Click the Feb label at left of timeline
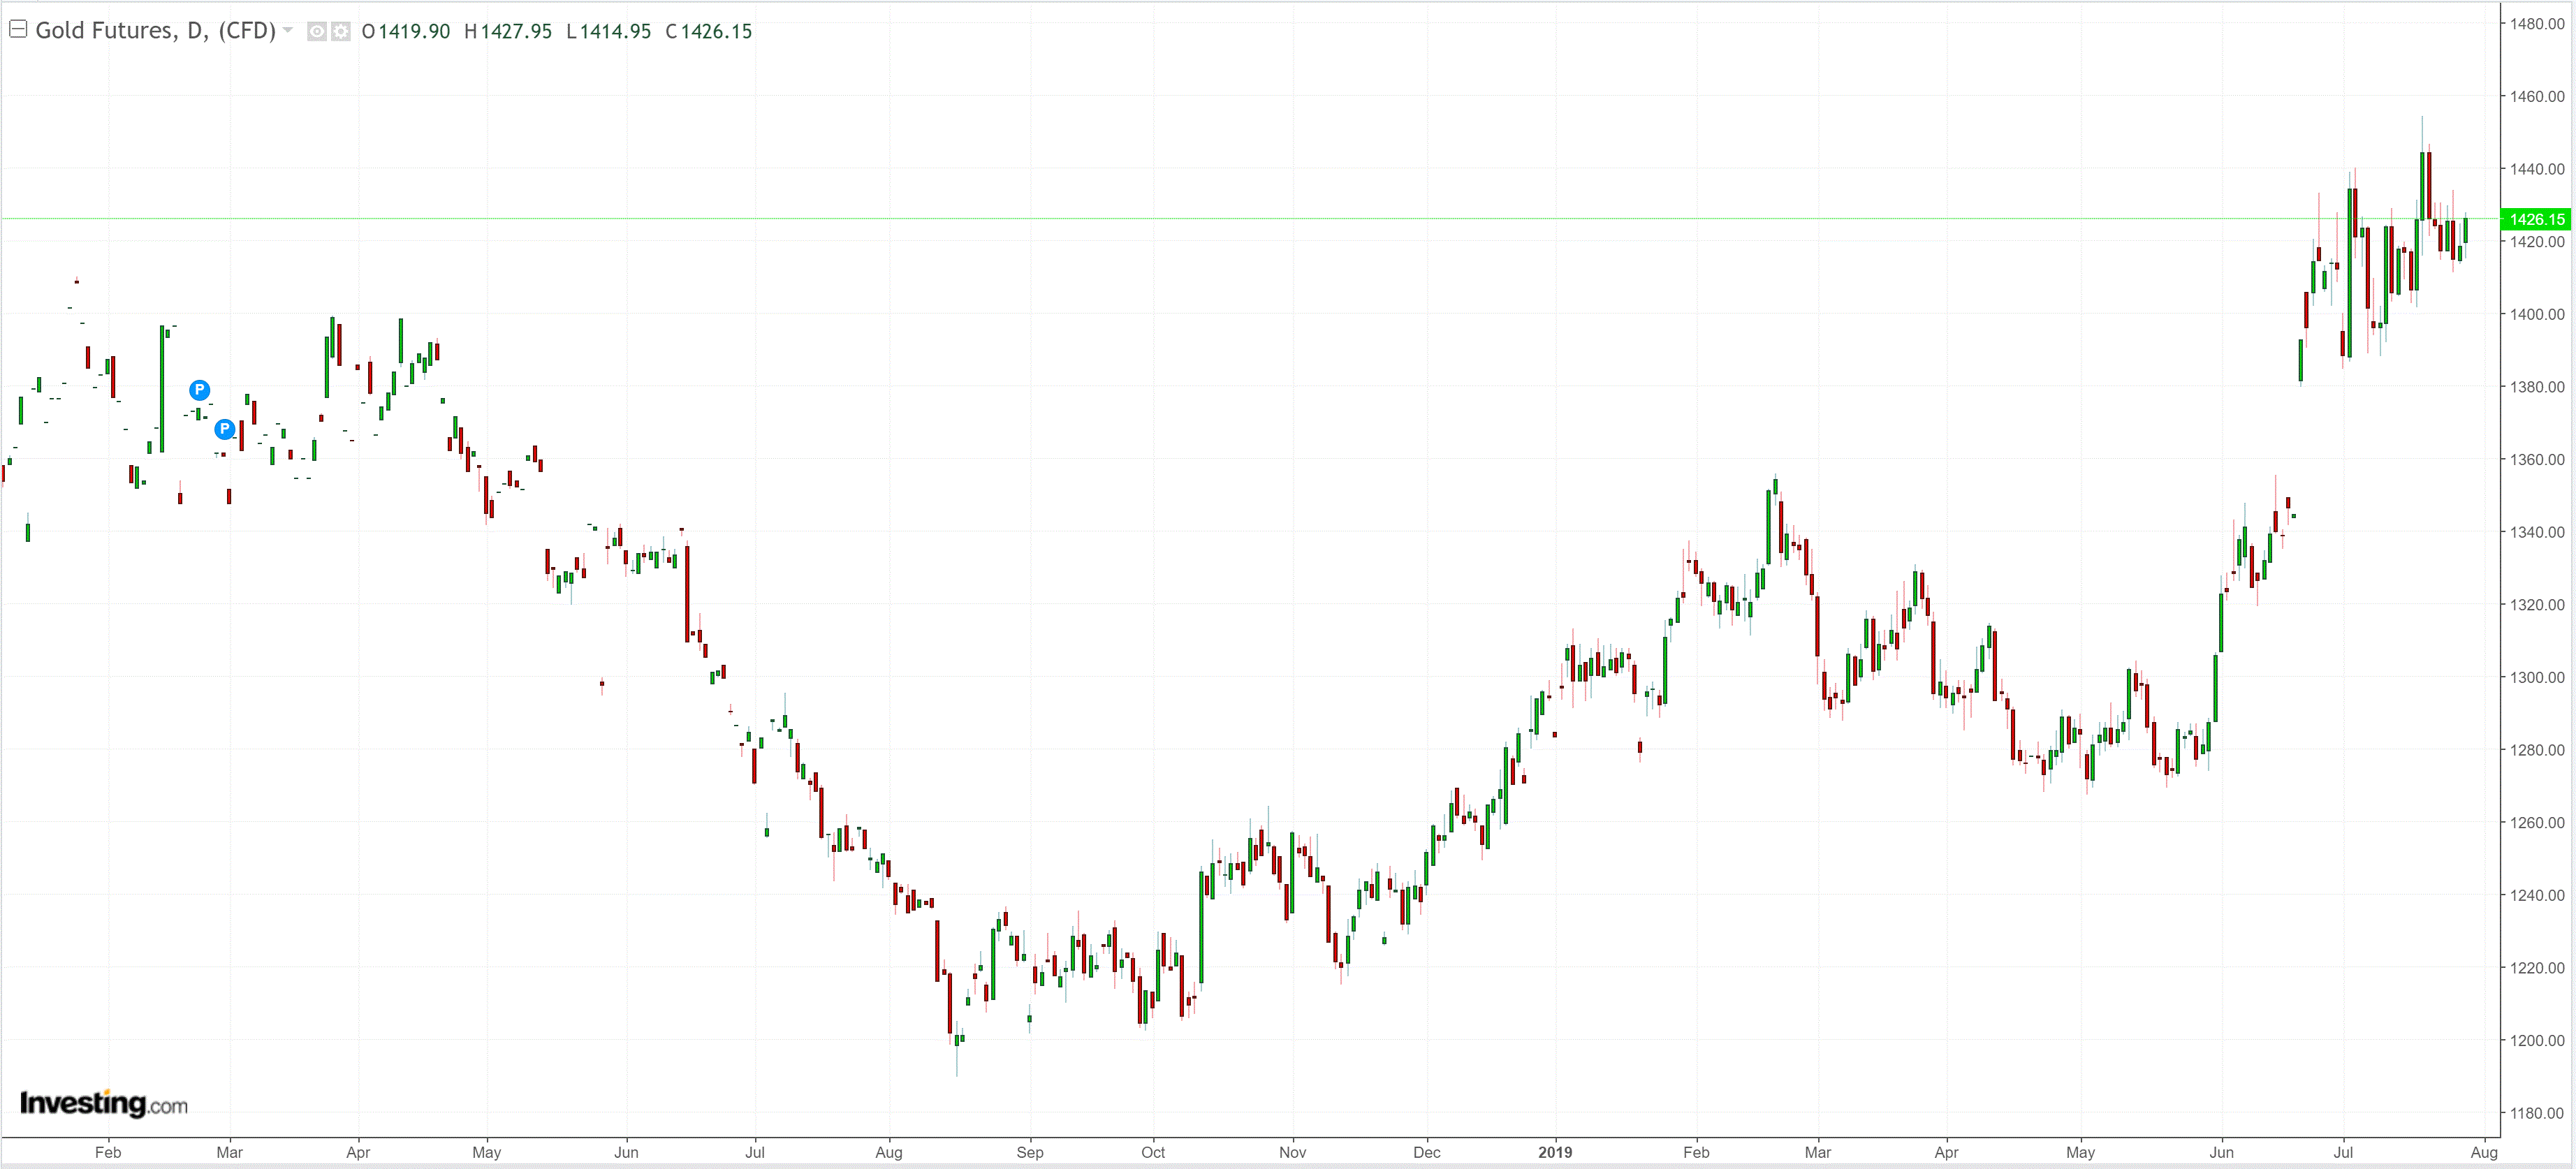Screen dimensions: 2576x1169 click(x=108, y=1152)
